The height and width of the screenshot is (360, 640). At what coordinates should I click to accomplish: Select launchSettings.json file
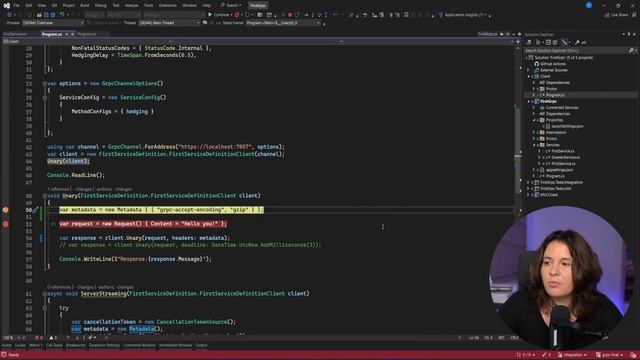click(x=567, y=126)
